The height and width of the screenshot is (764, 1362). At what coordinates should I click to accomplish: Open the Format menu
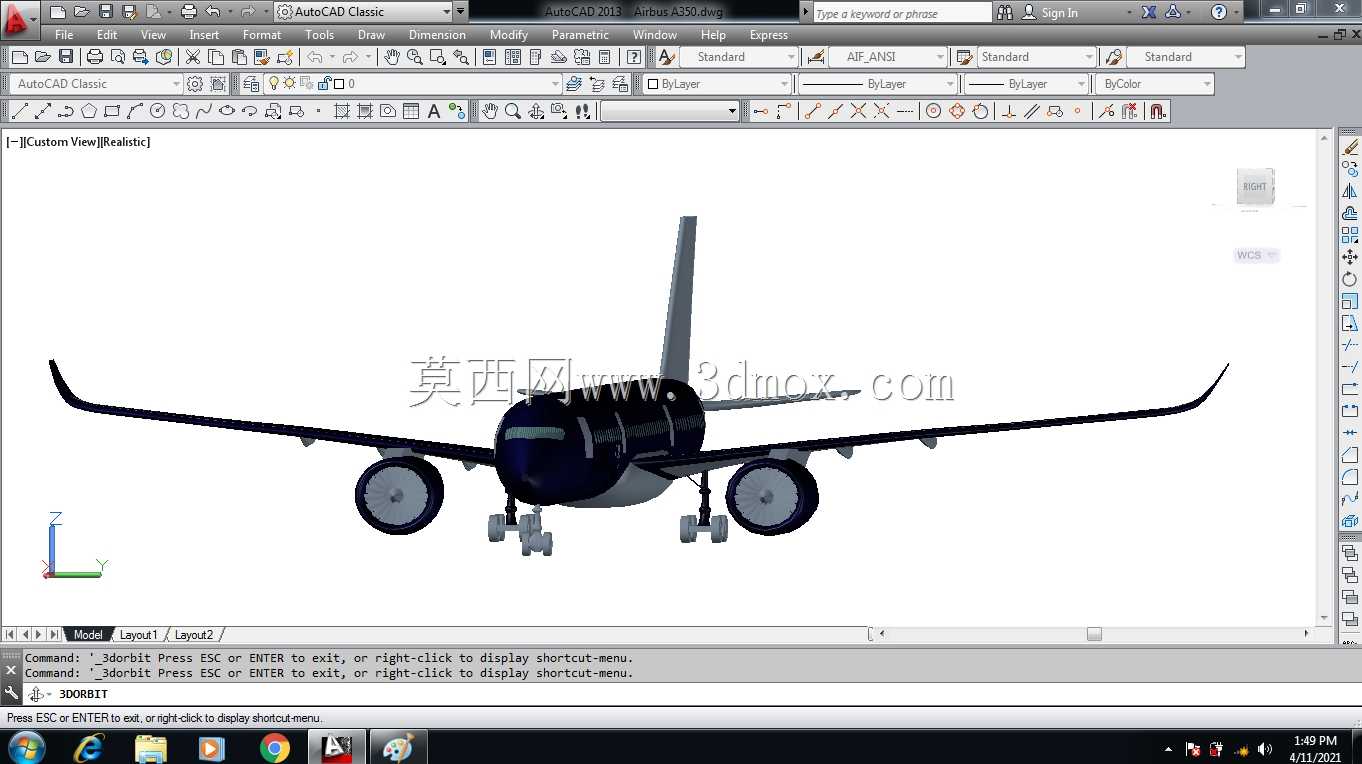click(262, 35)
